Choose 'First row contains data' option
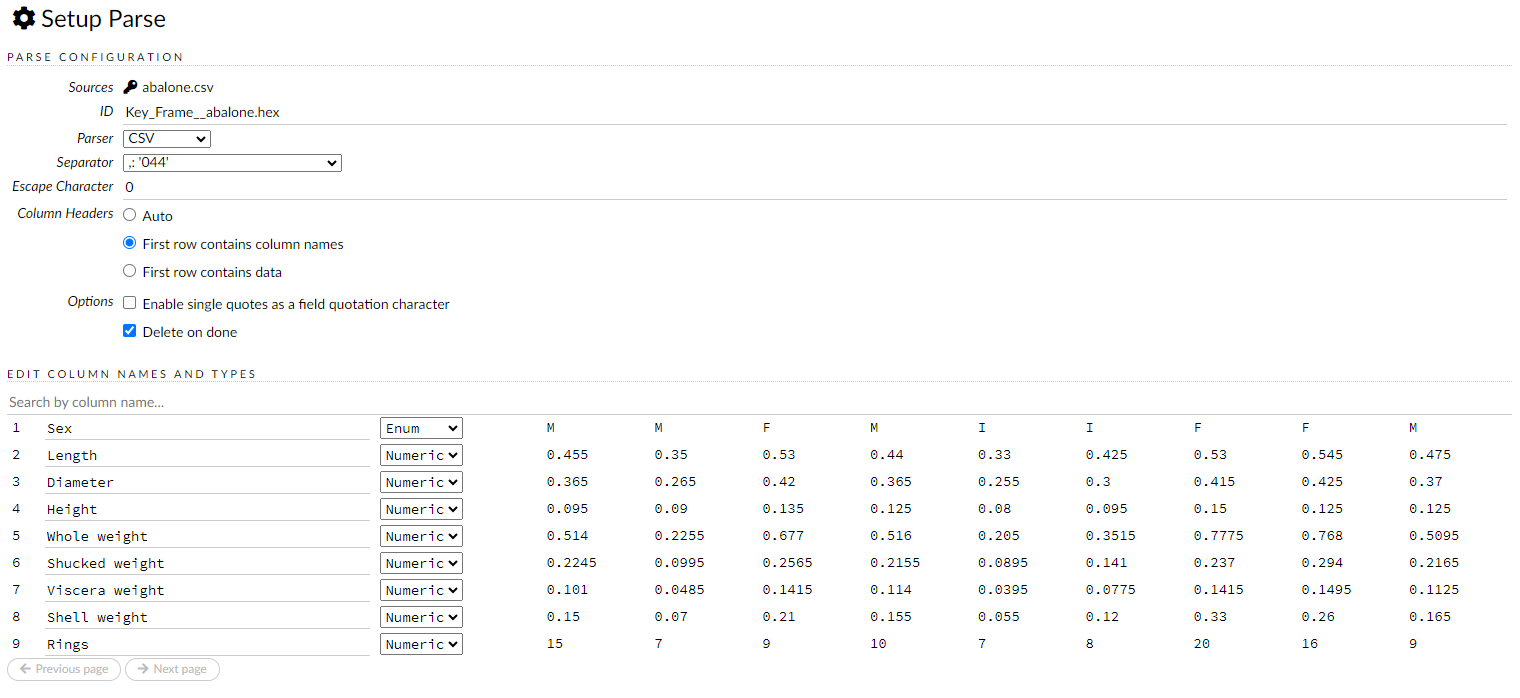This screenshot has height=698, width=1520. (x=129, y=271)
